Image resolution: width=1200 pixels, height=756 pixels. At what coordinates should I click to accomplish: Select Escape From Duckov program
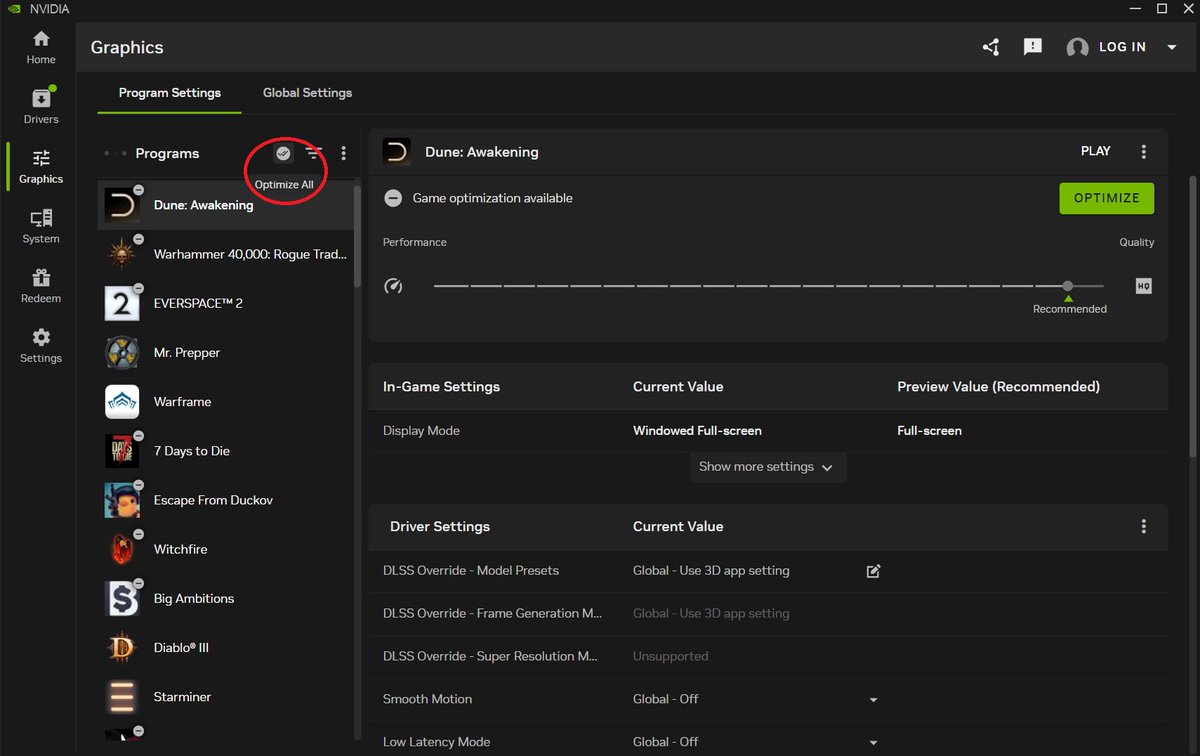(x=225, y=500)
